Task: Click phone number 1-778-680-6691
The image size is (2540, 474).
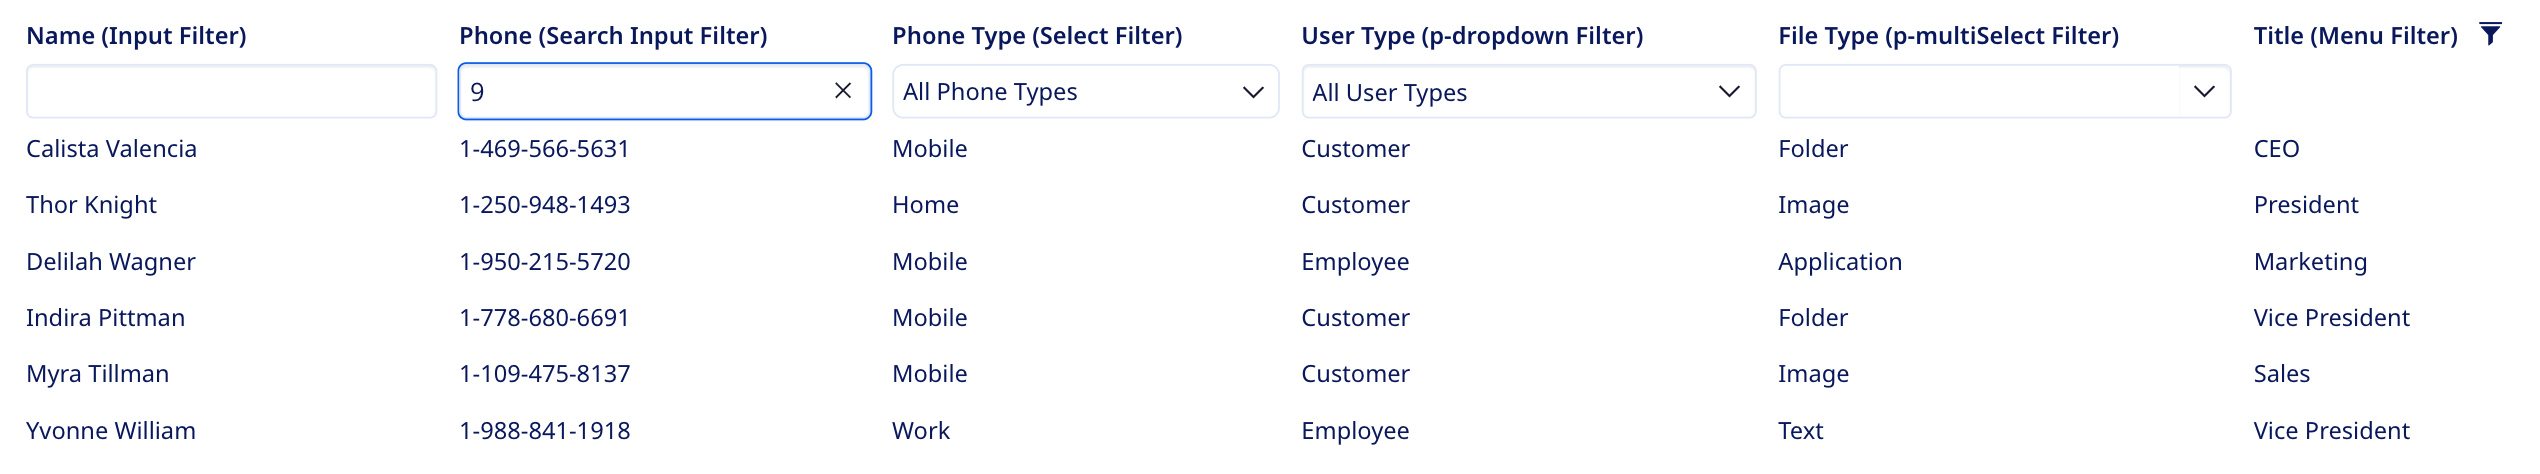Action: click(x=544, y=318)
